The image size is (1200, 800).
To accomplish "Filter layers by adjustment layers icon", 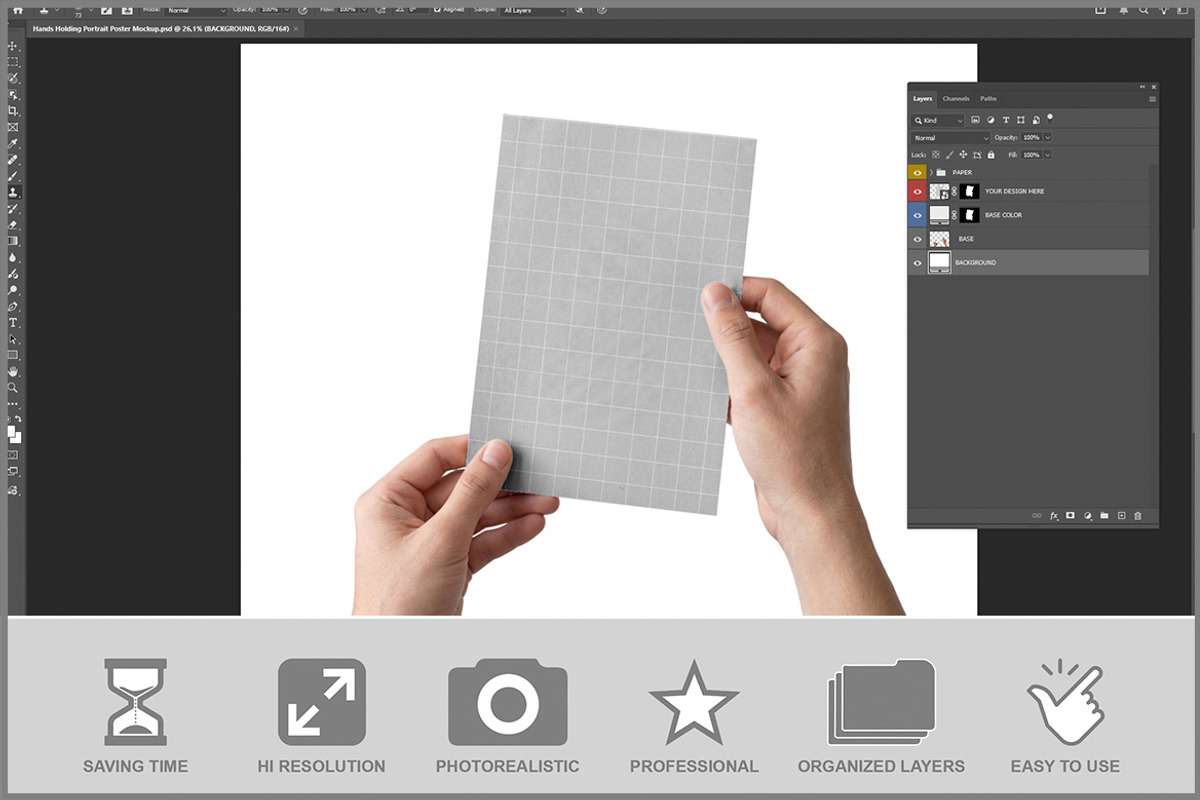I will 991,120.
